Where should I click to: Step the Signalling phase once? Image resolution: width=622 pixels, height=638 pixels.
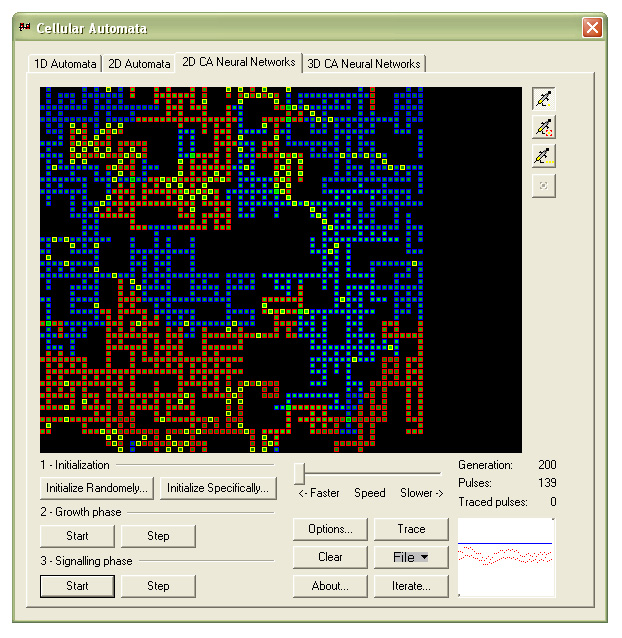(158, 586)
